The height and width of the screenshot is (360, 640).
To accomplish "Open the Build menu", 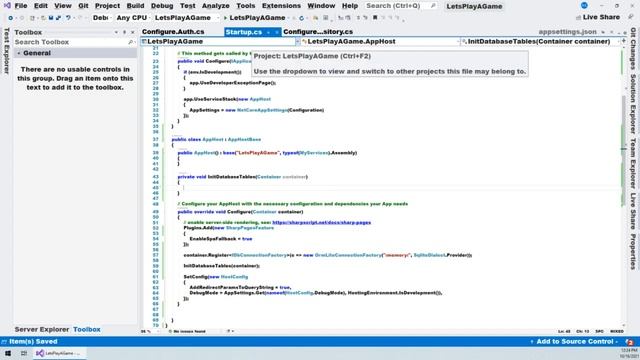I will click(x=135, y=6).
